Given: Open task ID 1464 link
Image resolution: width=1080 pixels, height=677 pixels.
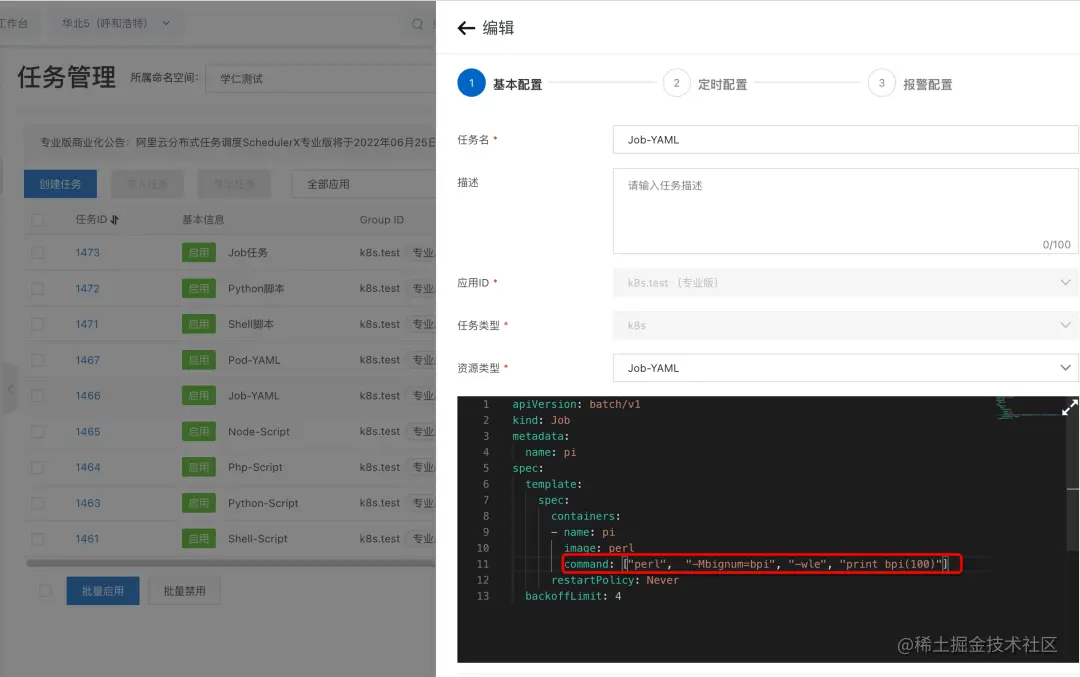Looking at the screenshot, I should [87, 468].
